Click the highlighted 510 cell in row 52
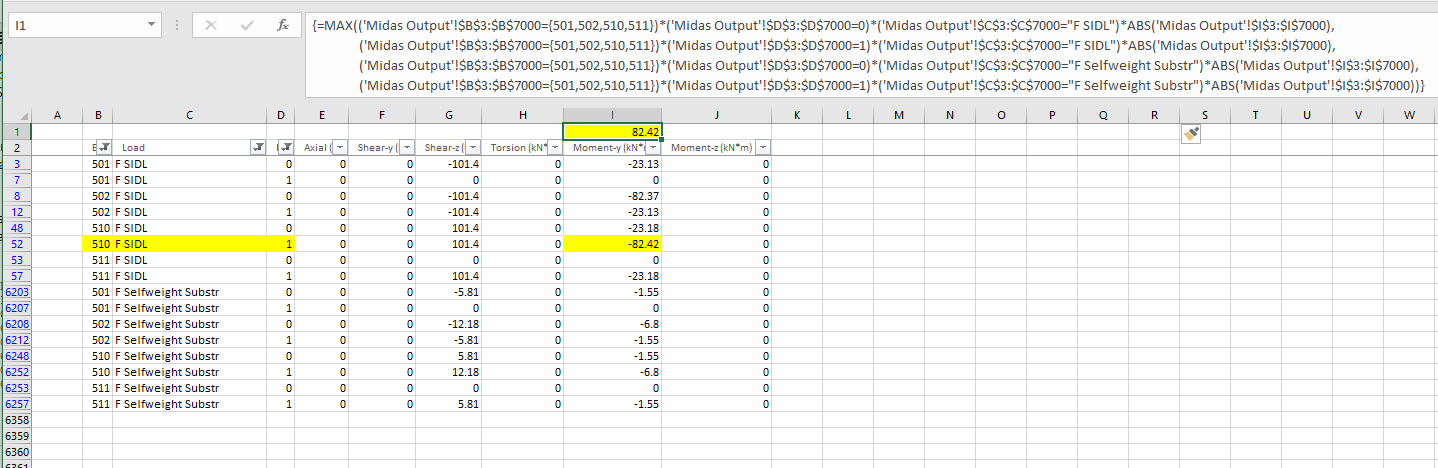Viewport: 1438px width, 468px height. click(99, 243)
